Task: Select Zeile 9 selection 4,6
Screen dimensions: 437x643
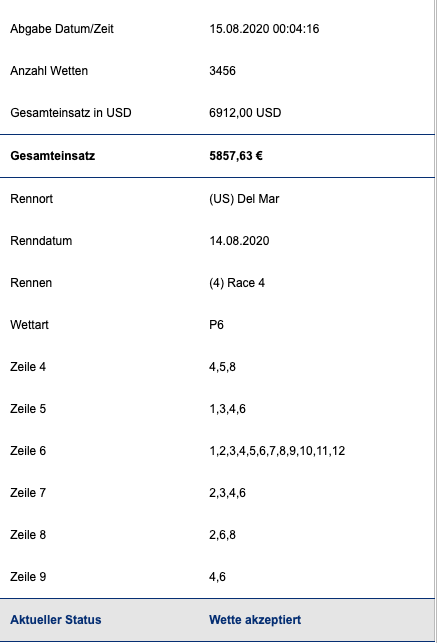Action: [217, 577]
